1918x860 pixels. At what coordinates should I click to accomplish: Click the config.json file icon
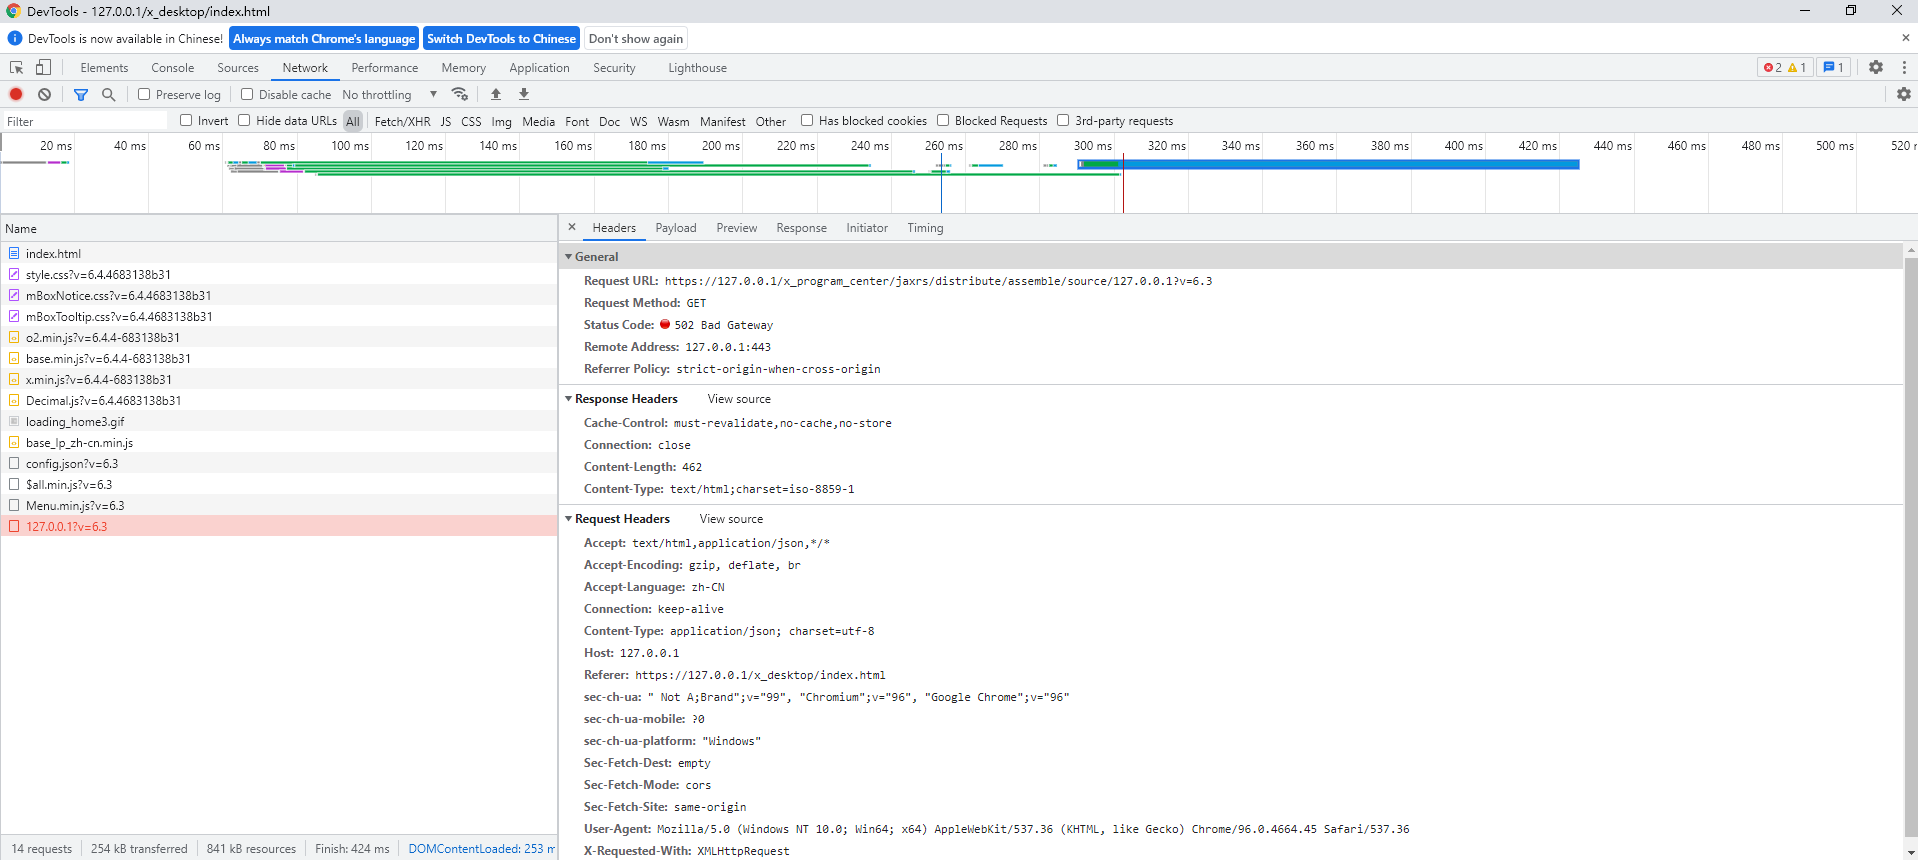click(x=14, y=463)
